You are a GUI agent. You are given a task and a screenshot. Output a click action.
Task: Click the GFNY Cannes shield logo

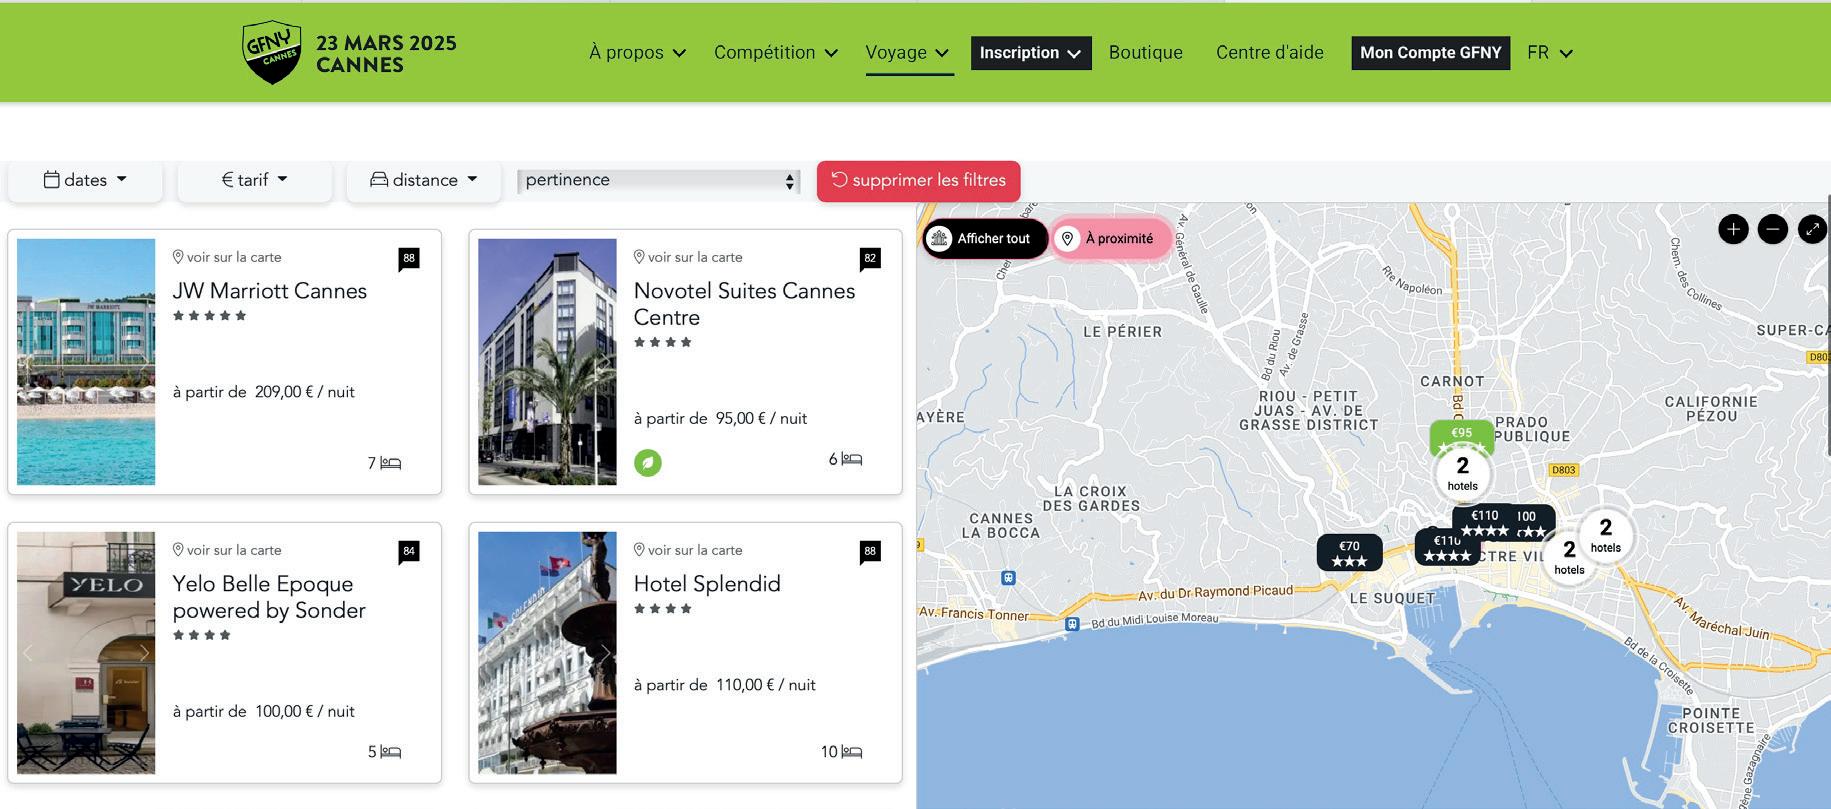[x=271, y=52]
